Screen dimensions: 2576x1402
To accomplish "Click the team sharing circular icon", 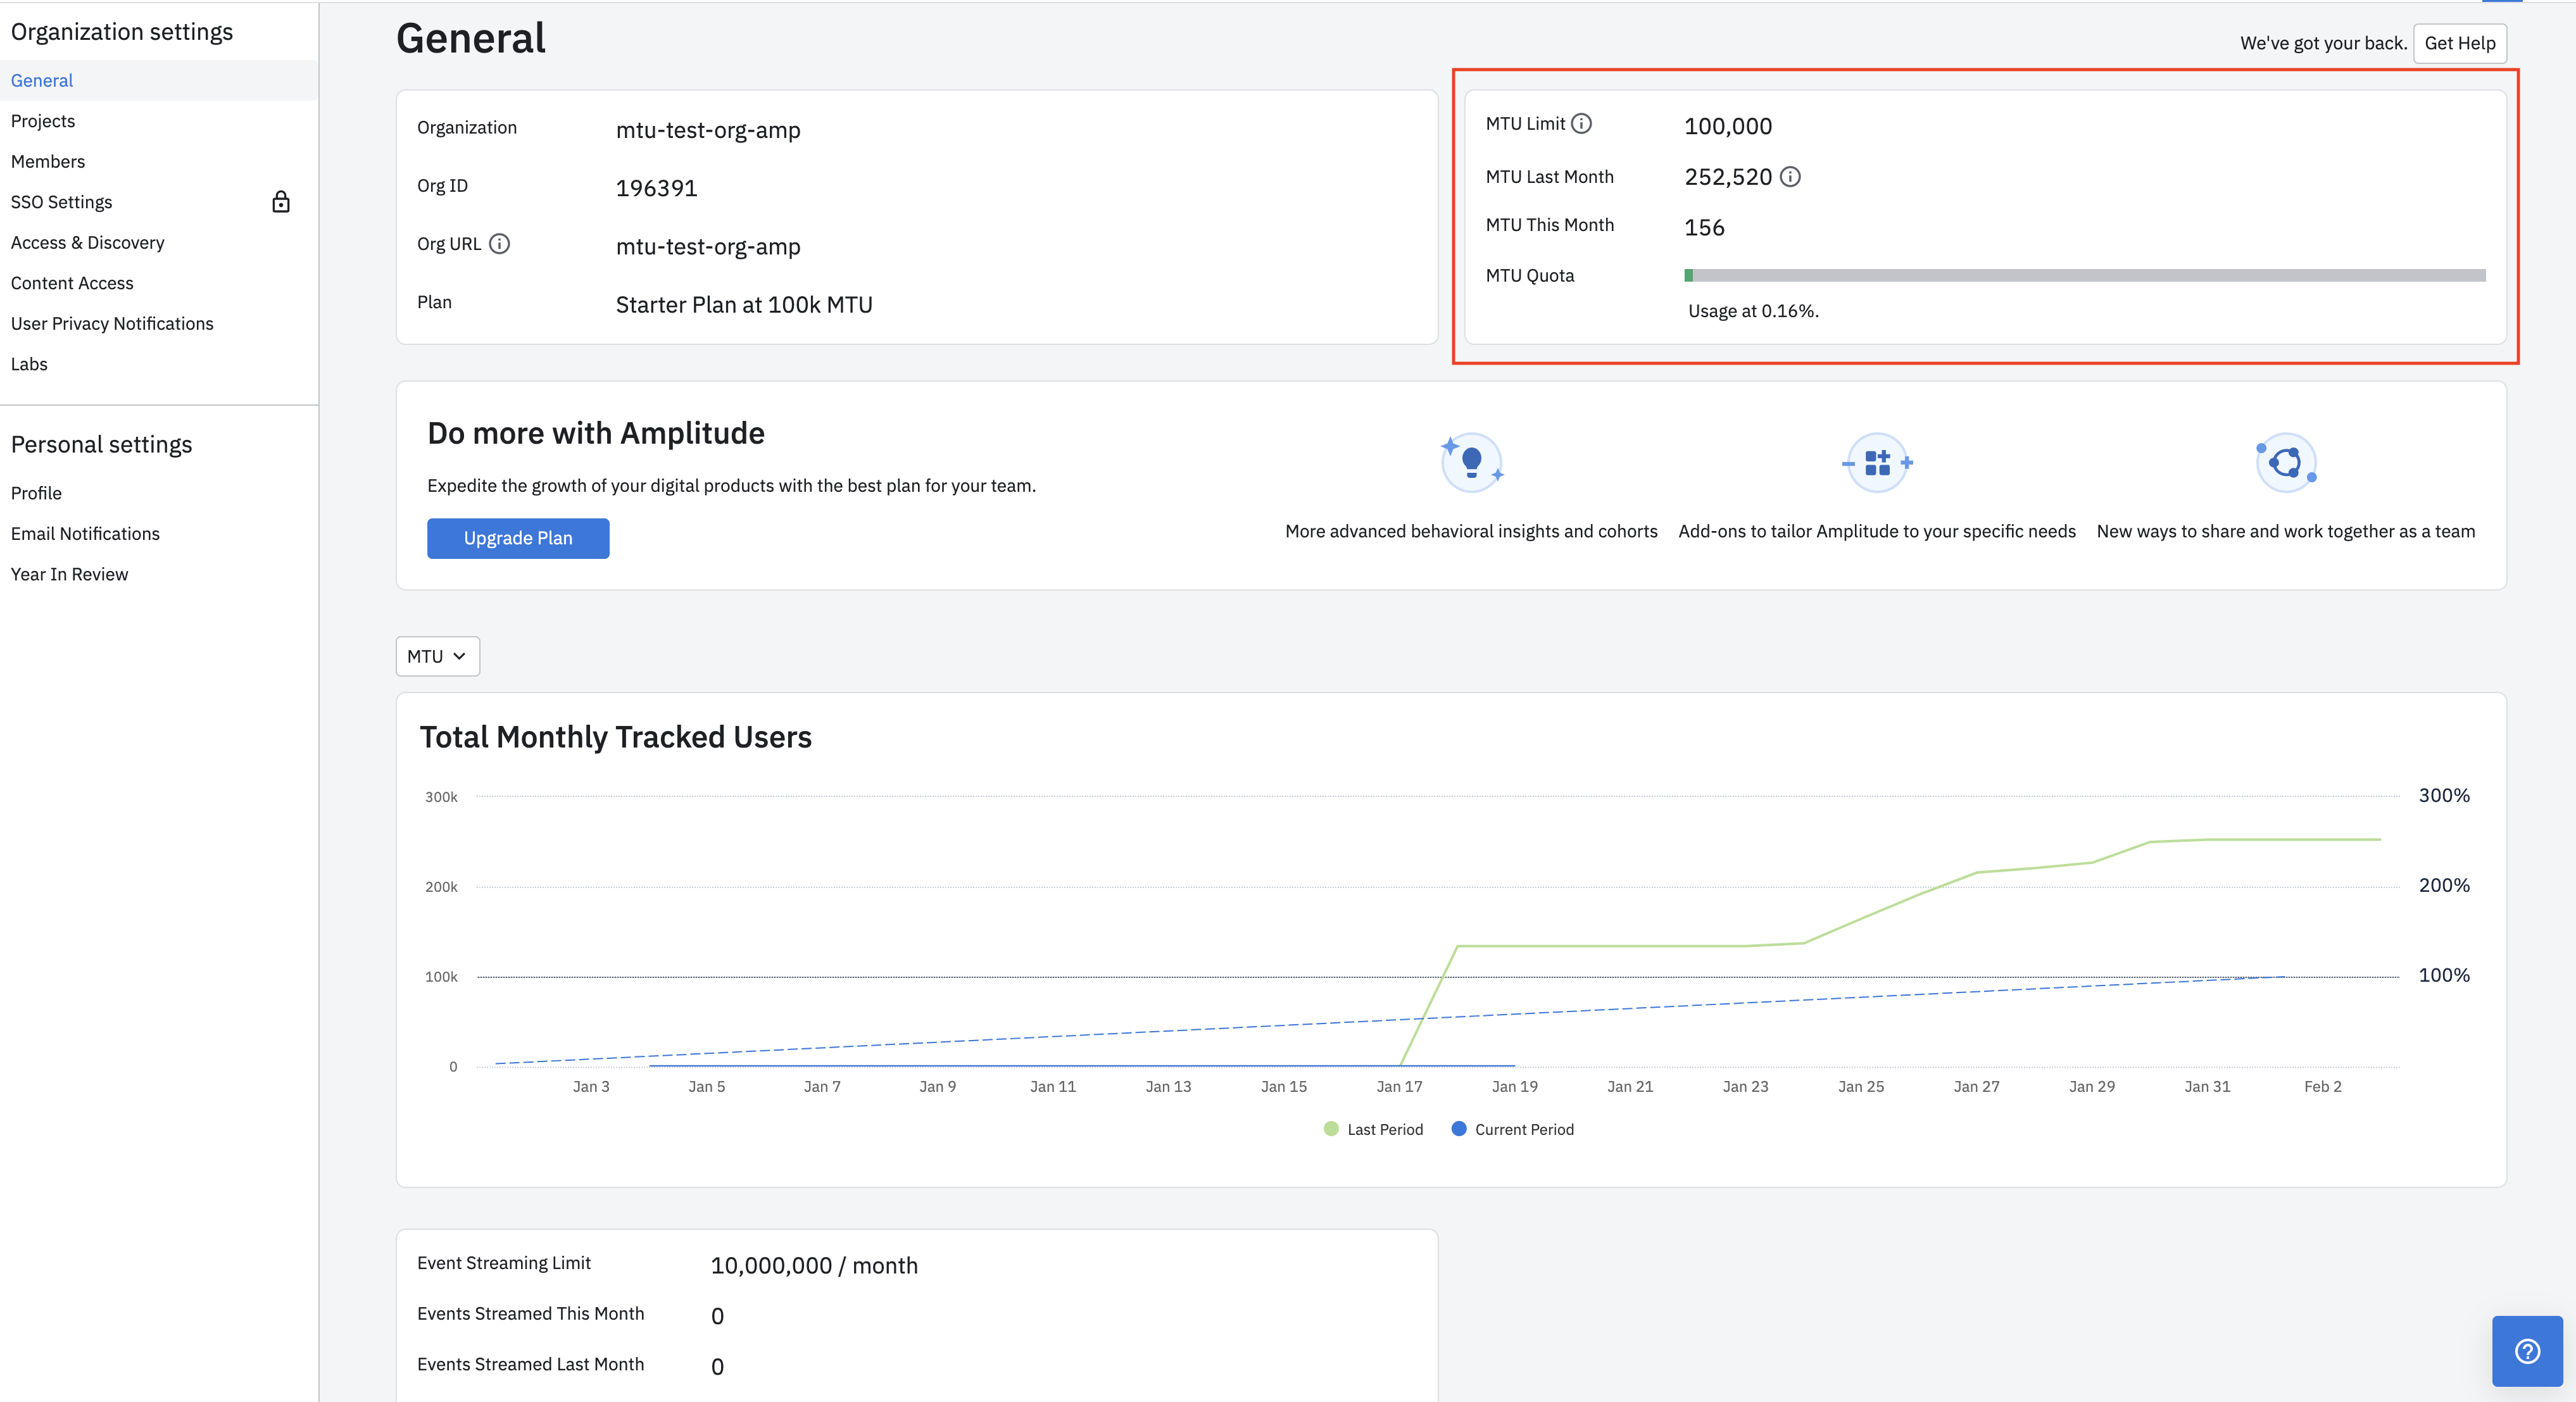I will tap(2286, 462).
